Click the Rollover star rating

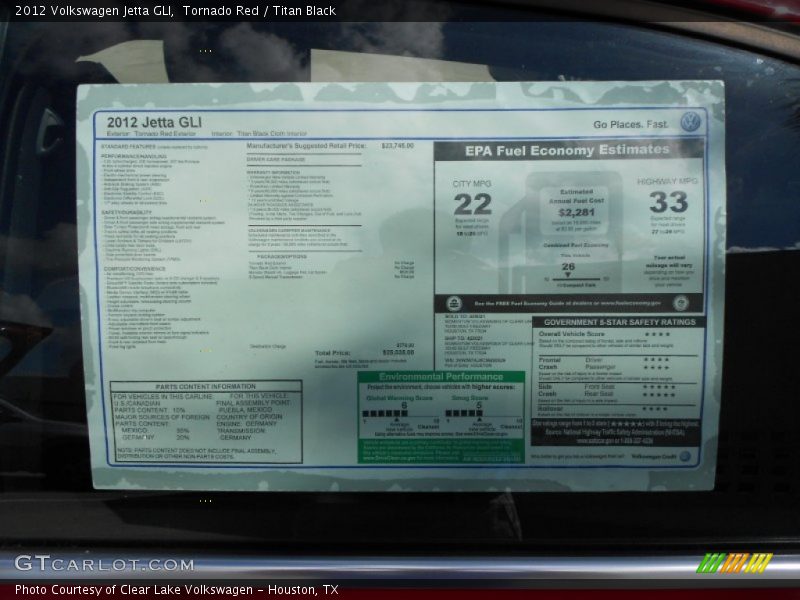pyautogui.click(x=656, y=408)
